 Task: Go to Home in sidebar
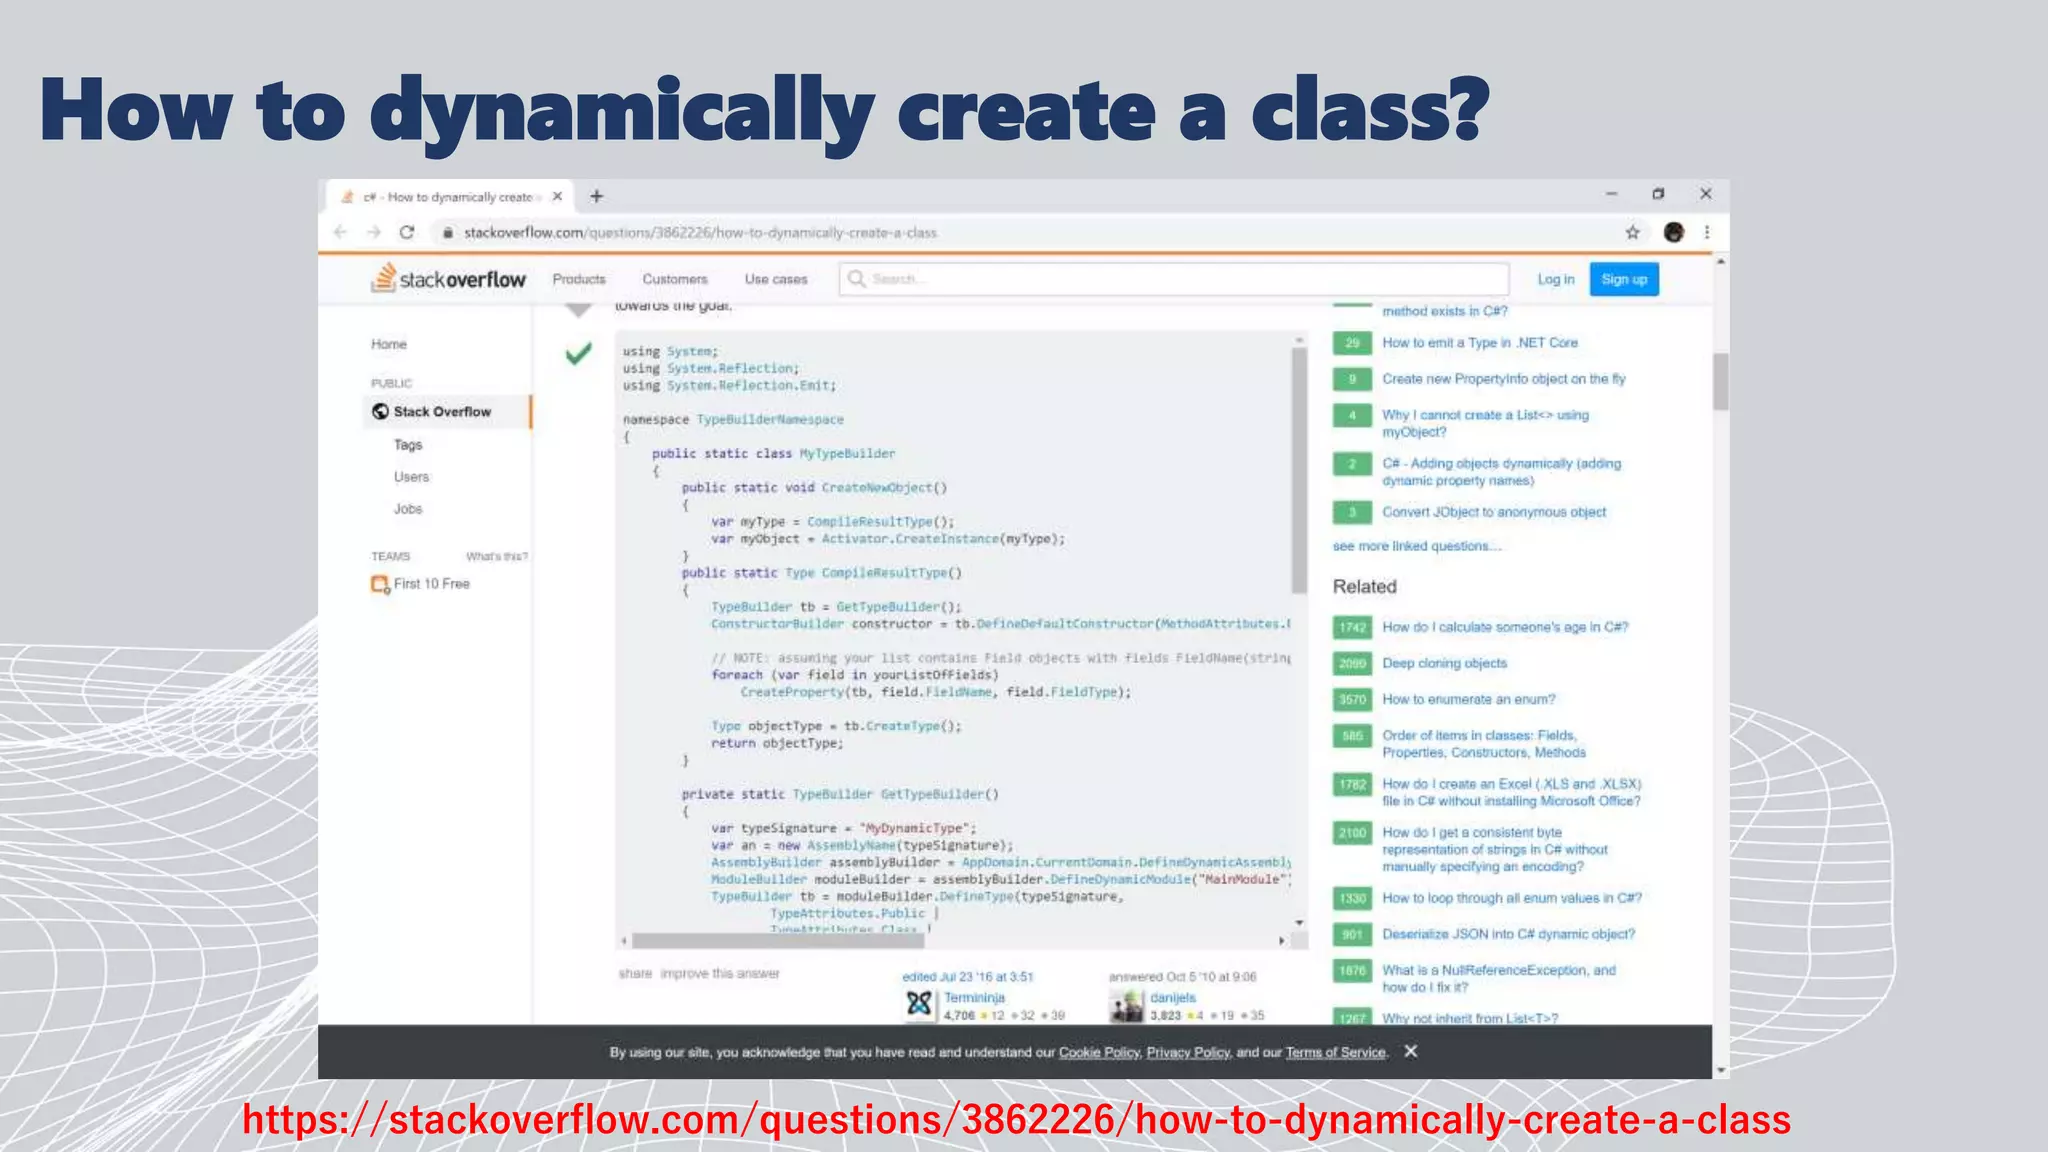click(x=389, y=344)
